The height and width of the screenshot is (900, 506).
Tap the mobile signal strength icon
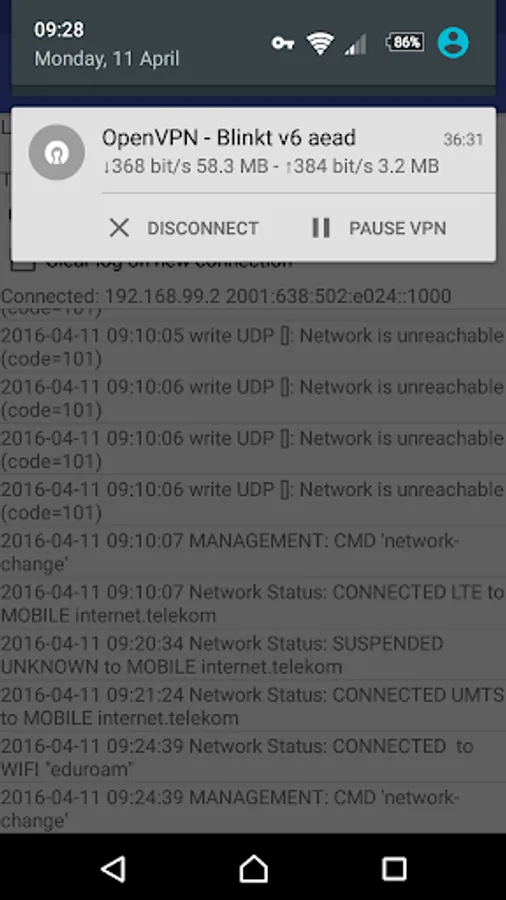coord(355,44)
